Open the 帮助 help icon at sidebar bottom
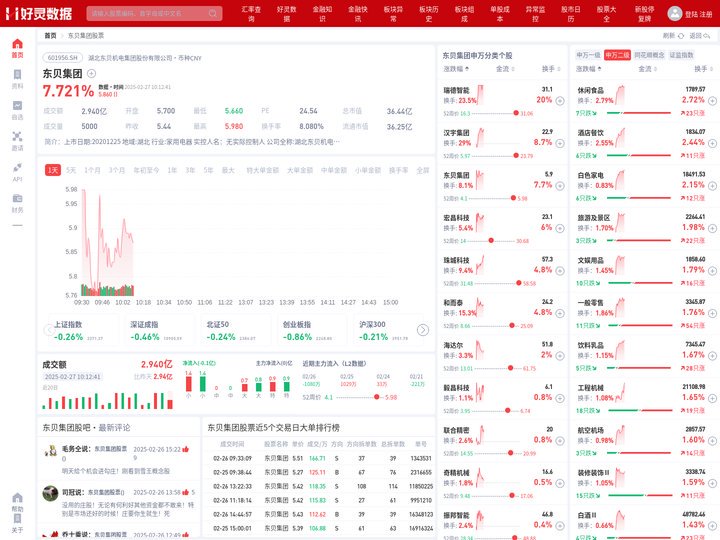Screen dimensions: 720x540 click(17, 498)
